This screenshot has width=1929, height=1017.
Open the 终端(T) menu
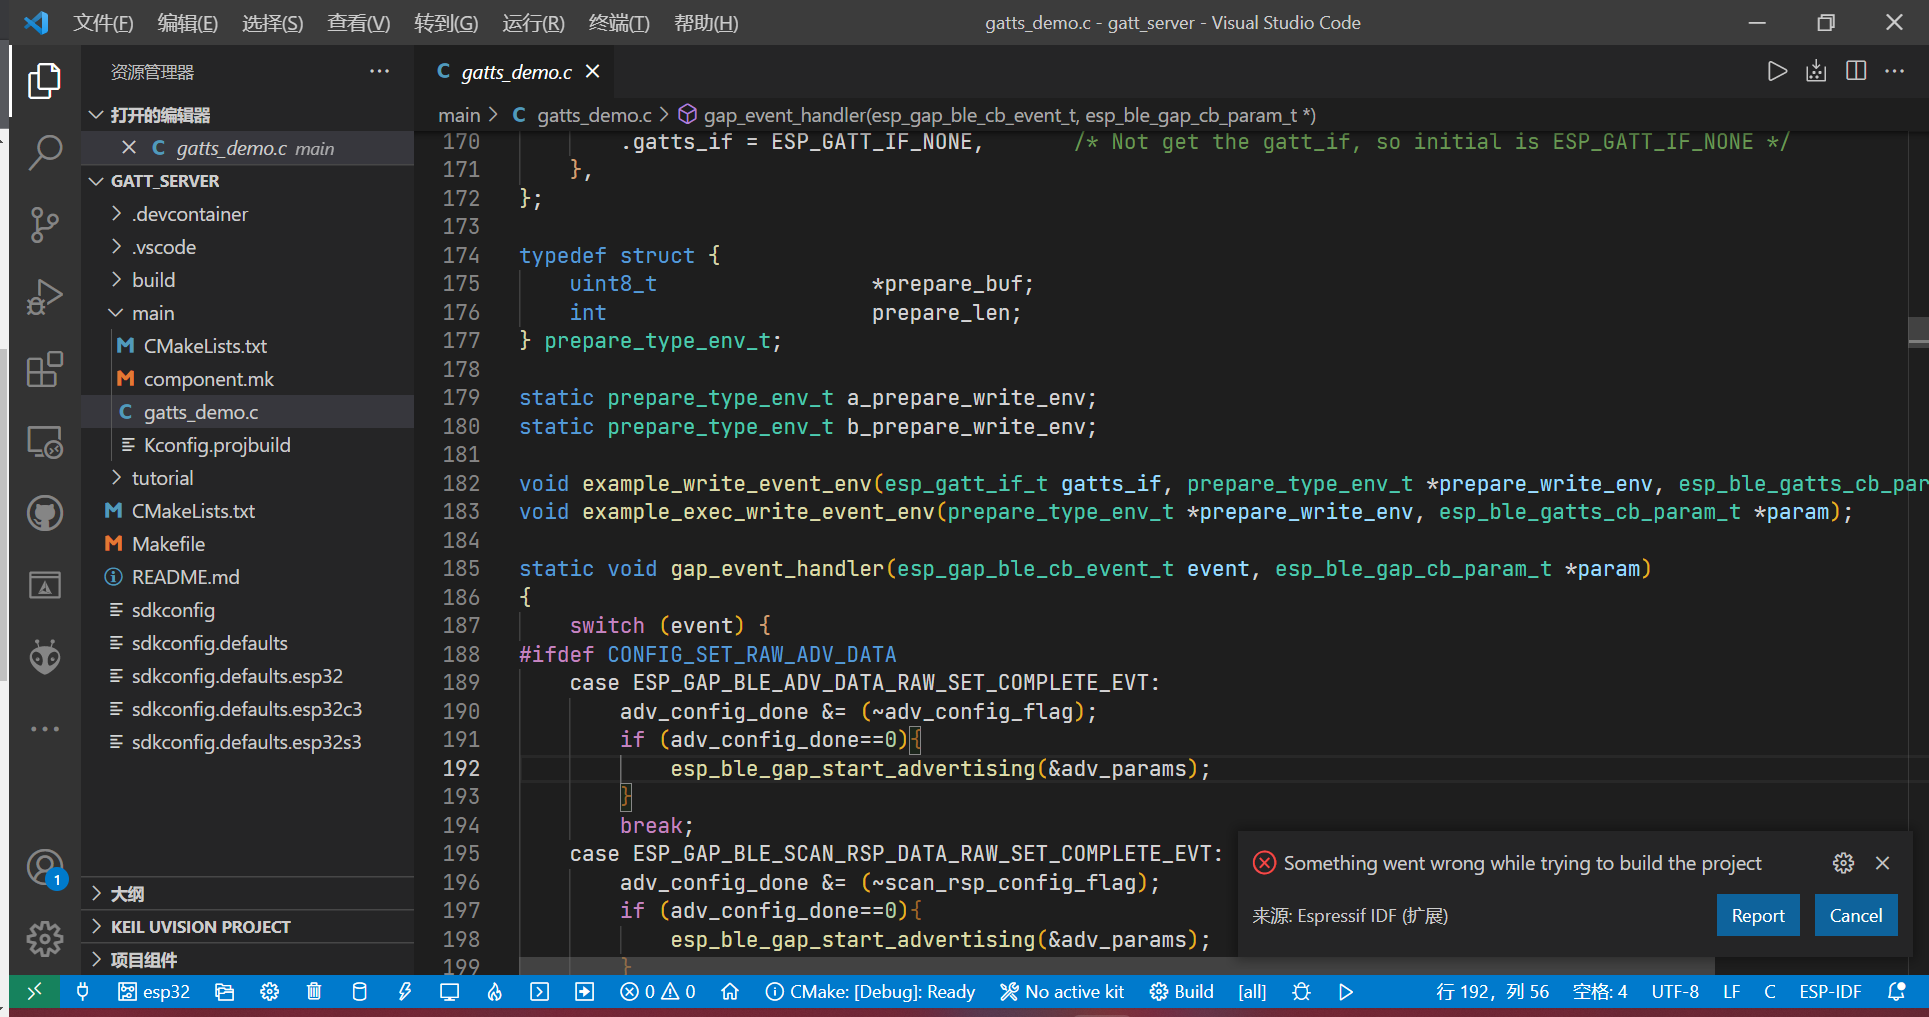coord(619,22)
